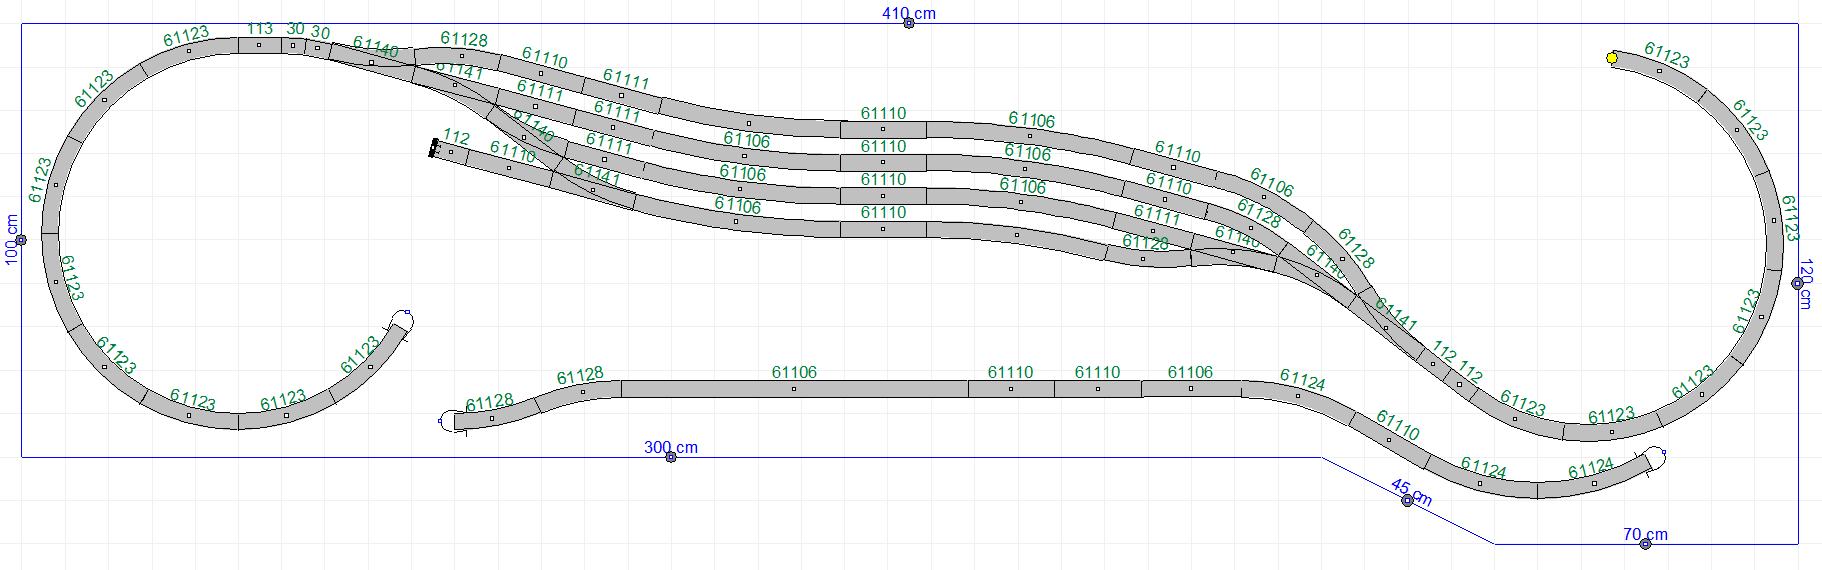The width and height of the screenshot is (1822, 570).
Task: Select the 61123 curve next to the yellow endpoint
Action: [1659, 70]
